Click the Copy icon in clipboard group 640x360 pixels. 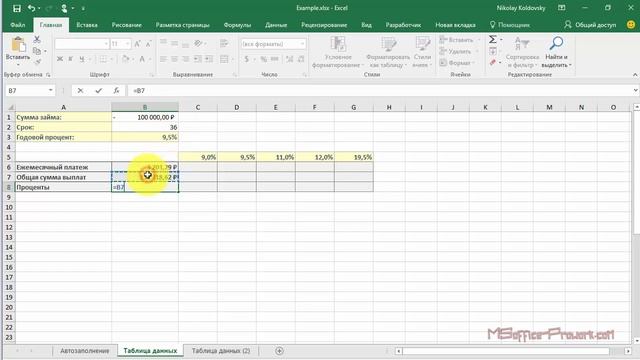[37, 51]
